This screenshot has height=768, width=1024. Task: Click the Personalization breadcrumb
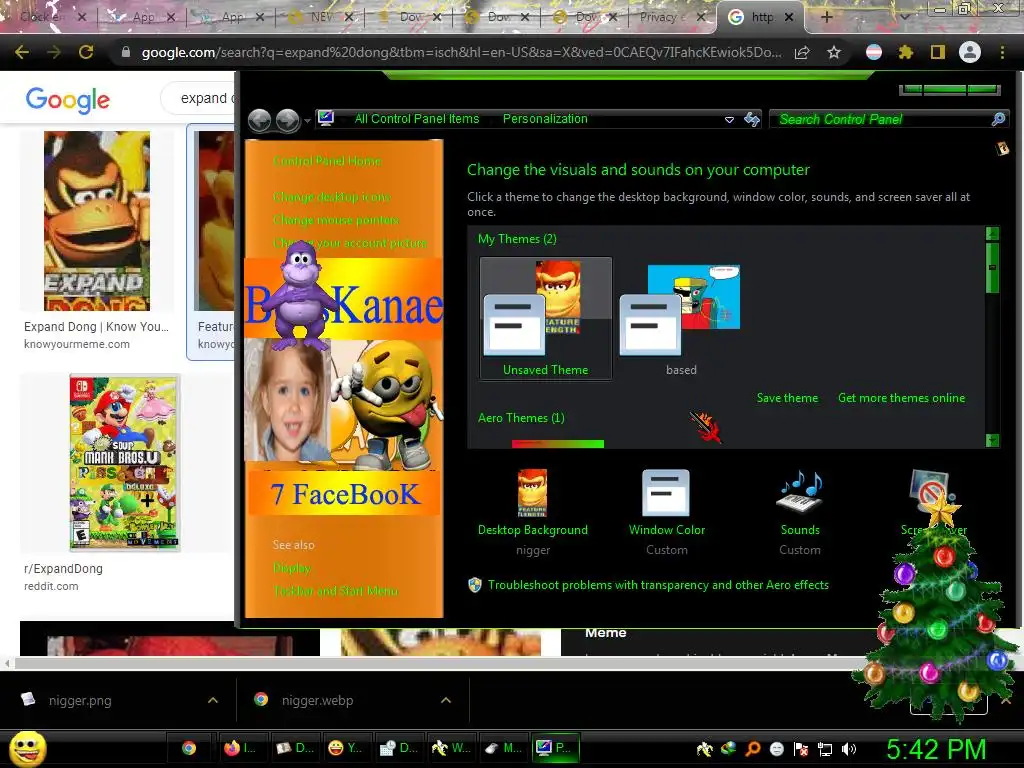coord(545,119)
